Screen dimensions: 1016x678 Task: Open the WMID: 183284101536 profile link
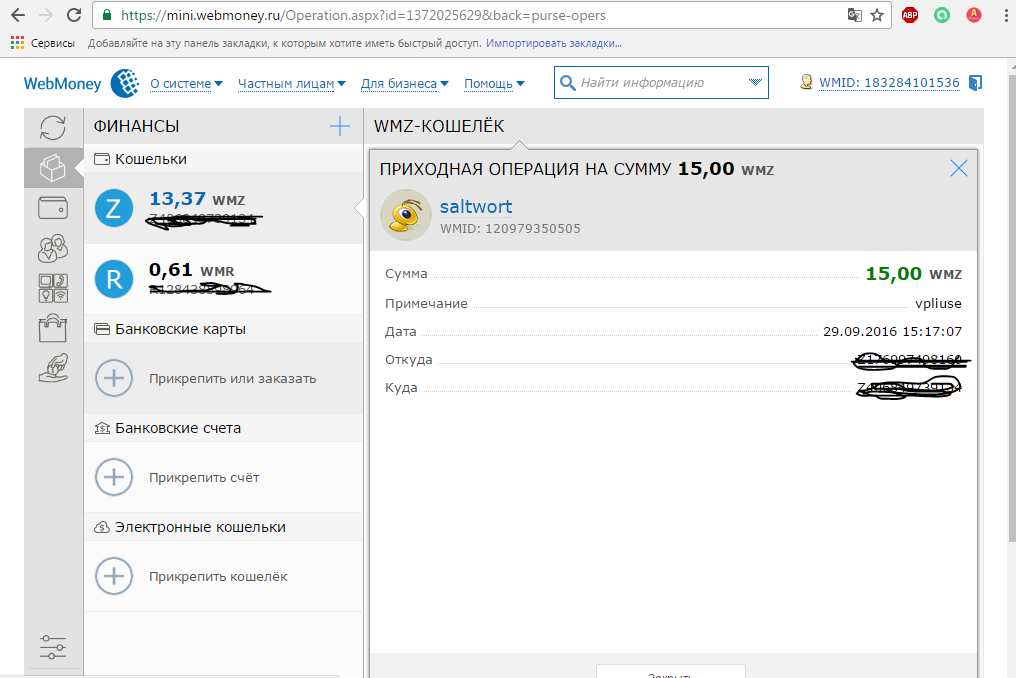[889, 83]
